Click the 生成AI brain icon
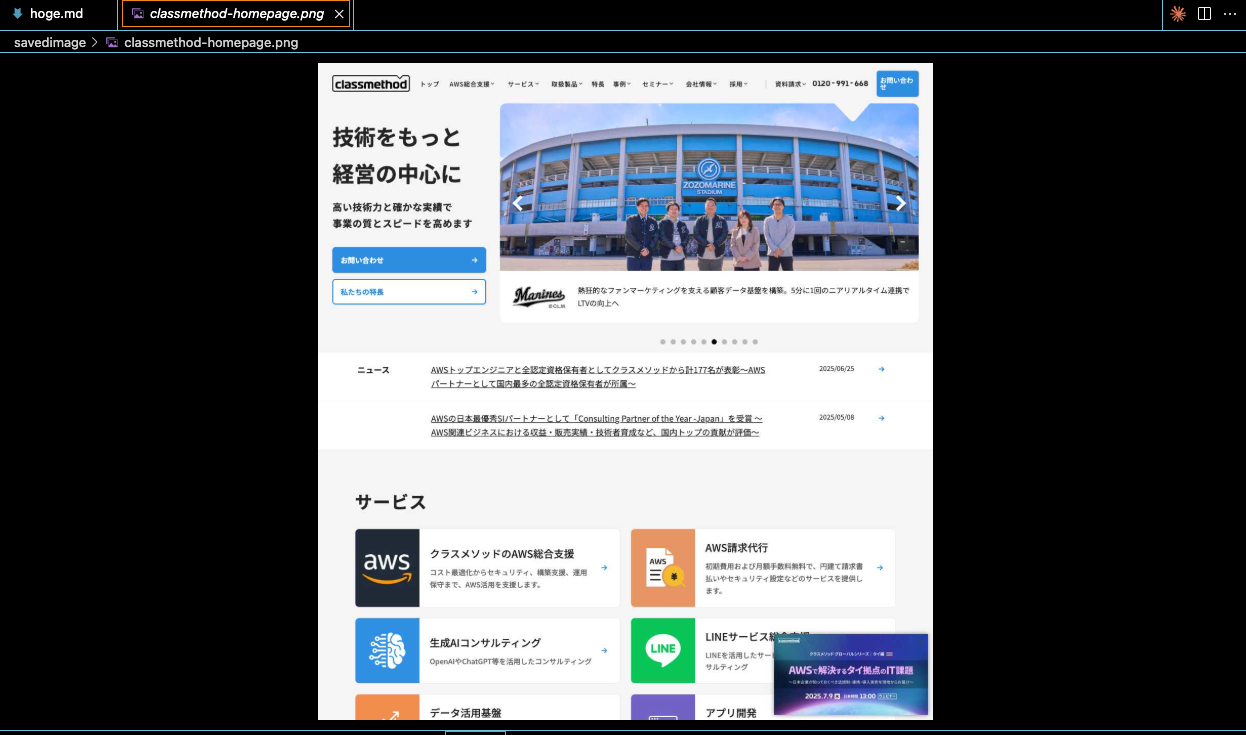 [x=387, y=650]
